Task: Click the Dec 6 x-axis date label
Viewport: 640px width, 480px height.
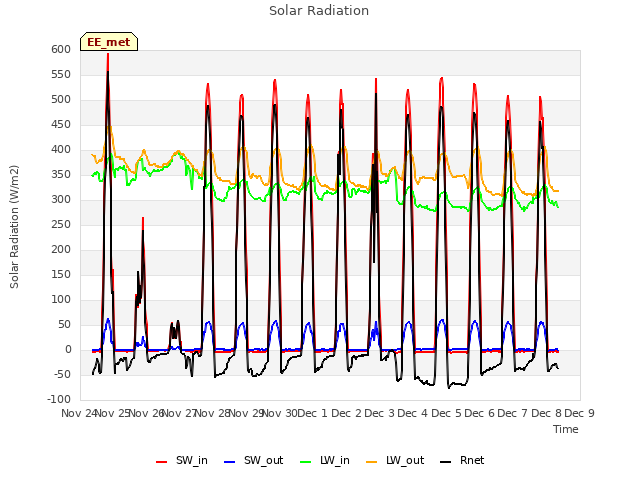Action: coord(480,413)
